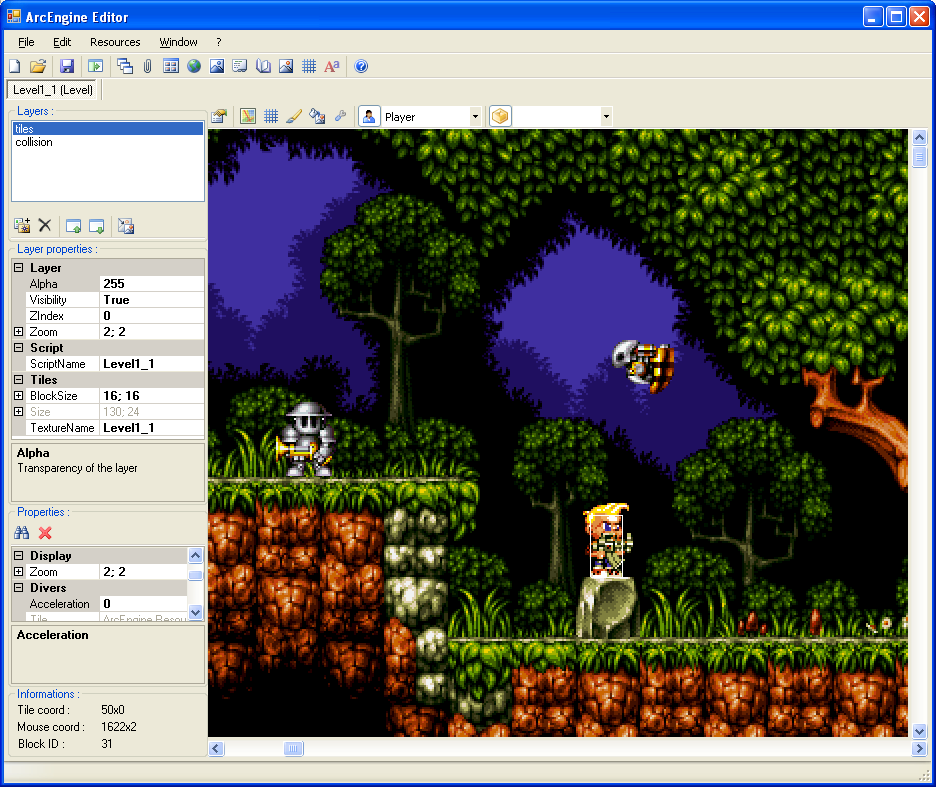The image size is (936, 787).
Task: Click the red X under Properties
Action: 45,533
